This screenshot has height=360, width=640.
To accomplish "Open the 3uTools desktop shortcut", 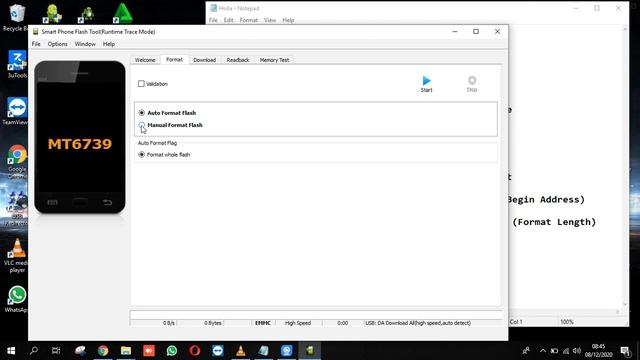I will click(x=17, y=64).
